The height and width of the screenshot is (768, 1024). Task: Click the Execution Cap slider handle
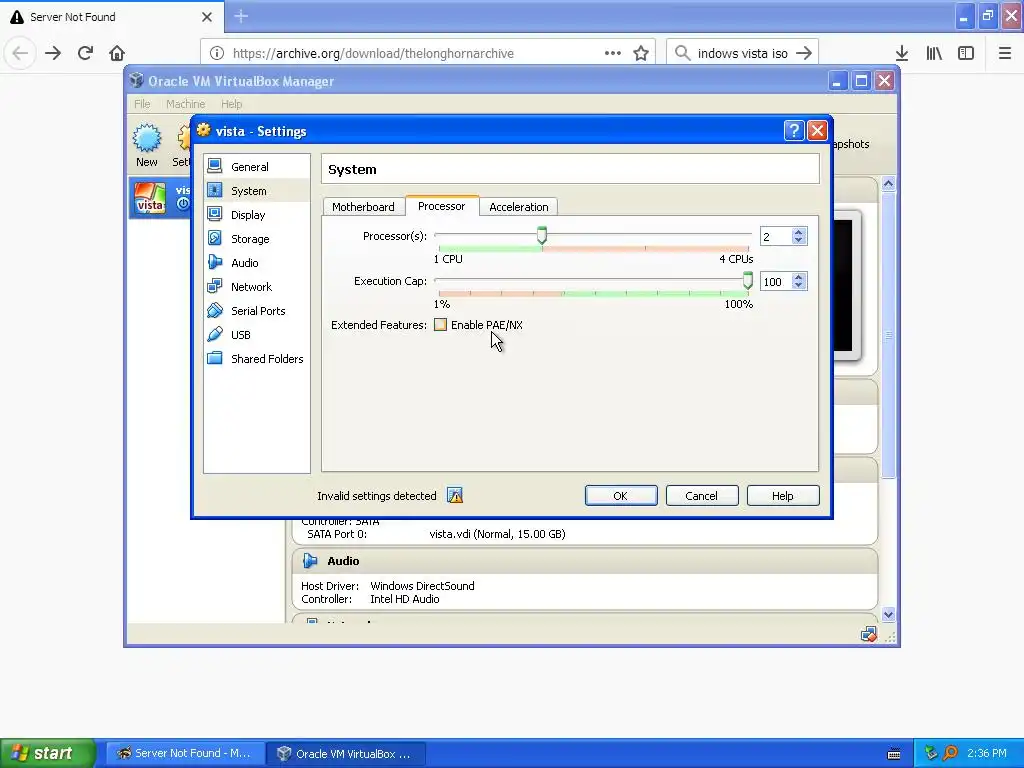pyautogui.click(x=748, y=280)
